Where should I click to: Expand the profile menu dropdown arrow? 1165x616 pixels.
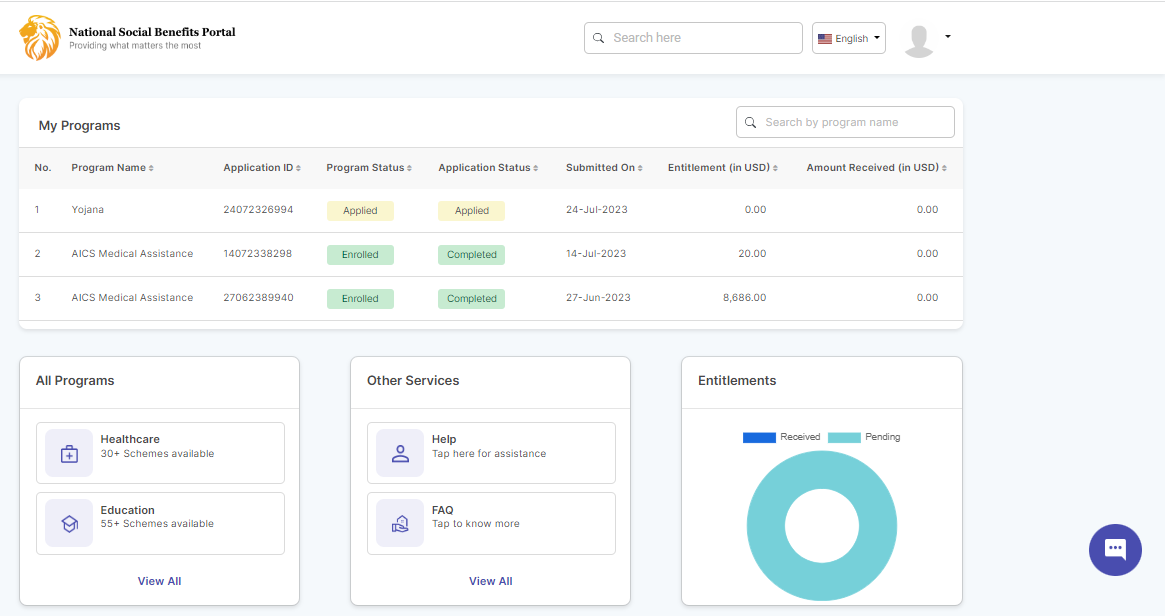tap(947, 37)
